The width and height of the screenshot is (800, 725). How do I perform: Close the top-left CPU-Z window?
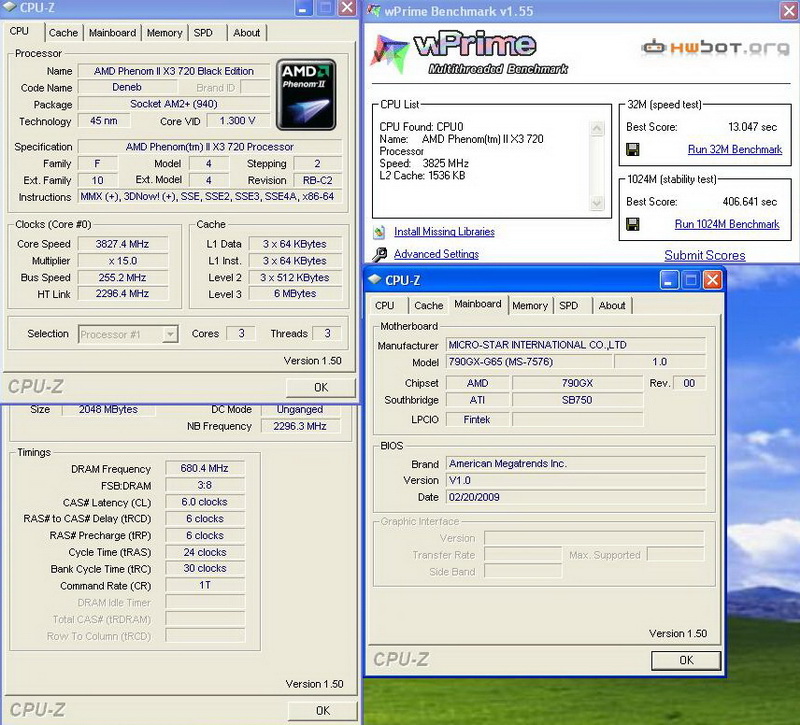347,8
